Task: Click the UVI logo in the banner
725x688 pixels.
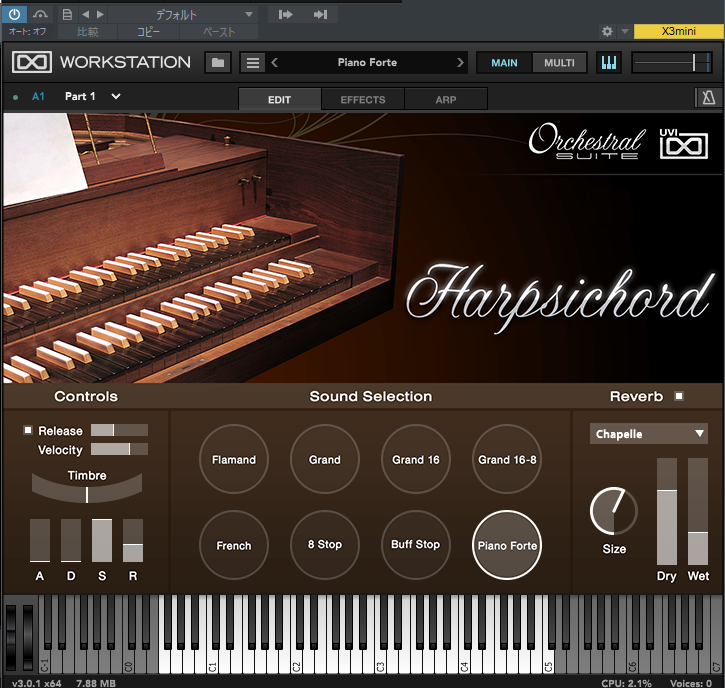Action: pyautogui.click(x=683, y=143)
